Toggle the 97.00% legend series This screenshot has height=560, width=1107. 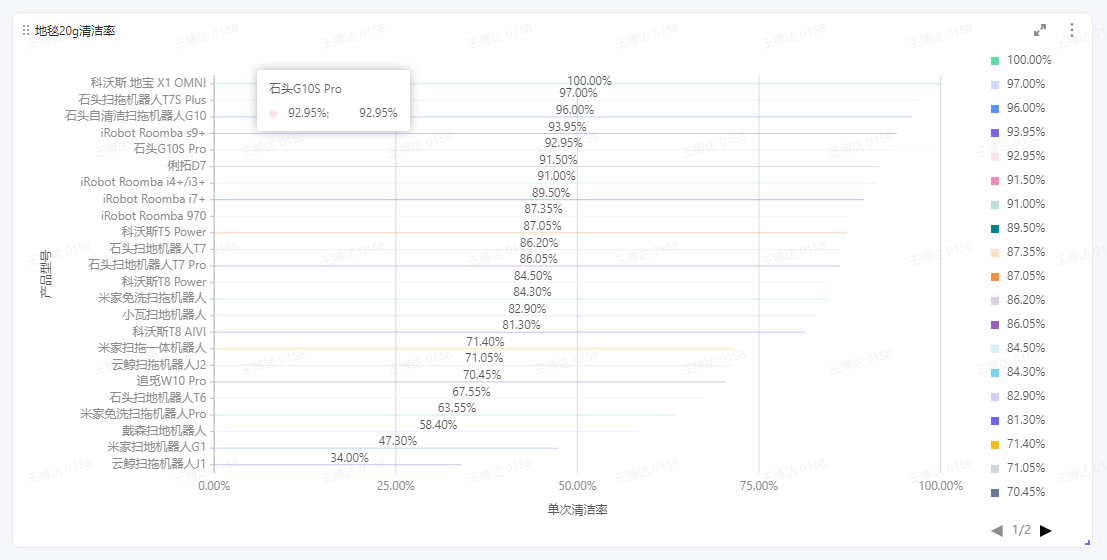pos(1018,84)
